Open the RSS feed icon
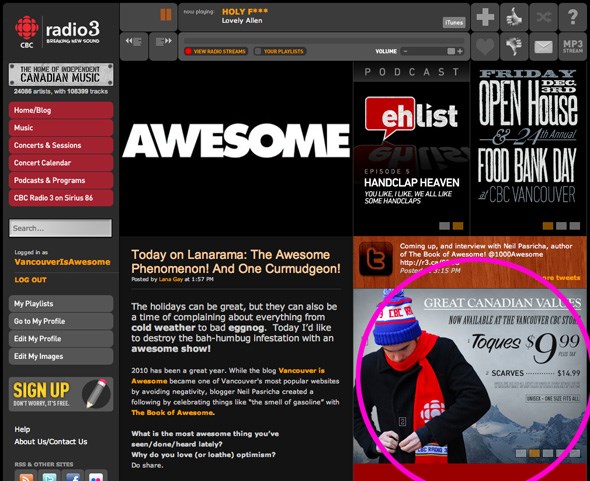 tap(26, 476)
